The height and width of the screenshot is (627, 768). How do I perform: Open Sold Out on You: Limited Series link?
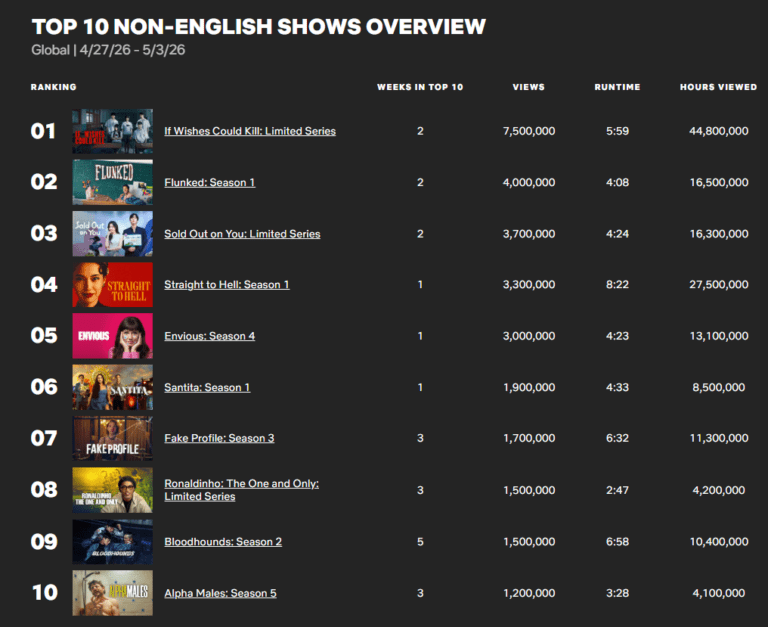point(242,234)
